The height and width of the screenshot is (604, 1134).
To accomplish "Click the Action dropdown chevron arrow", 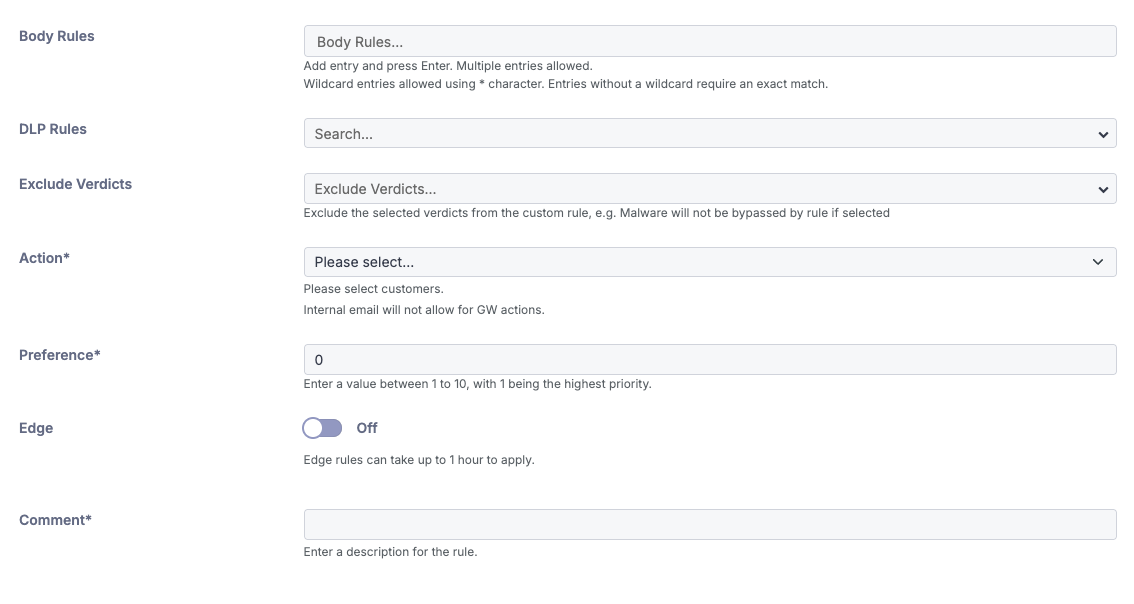I will pyautogui.click(x=1100, y=262).
